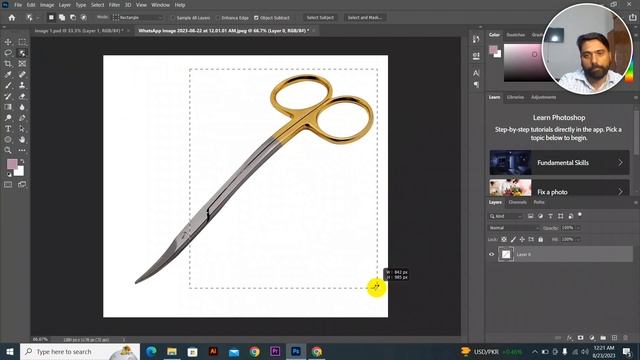Select the Eyedropper tool
Viewport: 640px width, 360px height.
tap(8, 74)
